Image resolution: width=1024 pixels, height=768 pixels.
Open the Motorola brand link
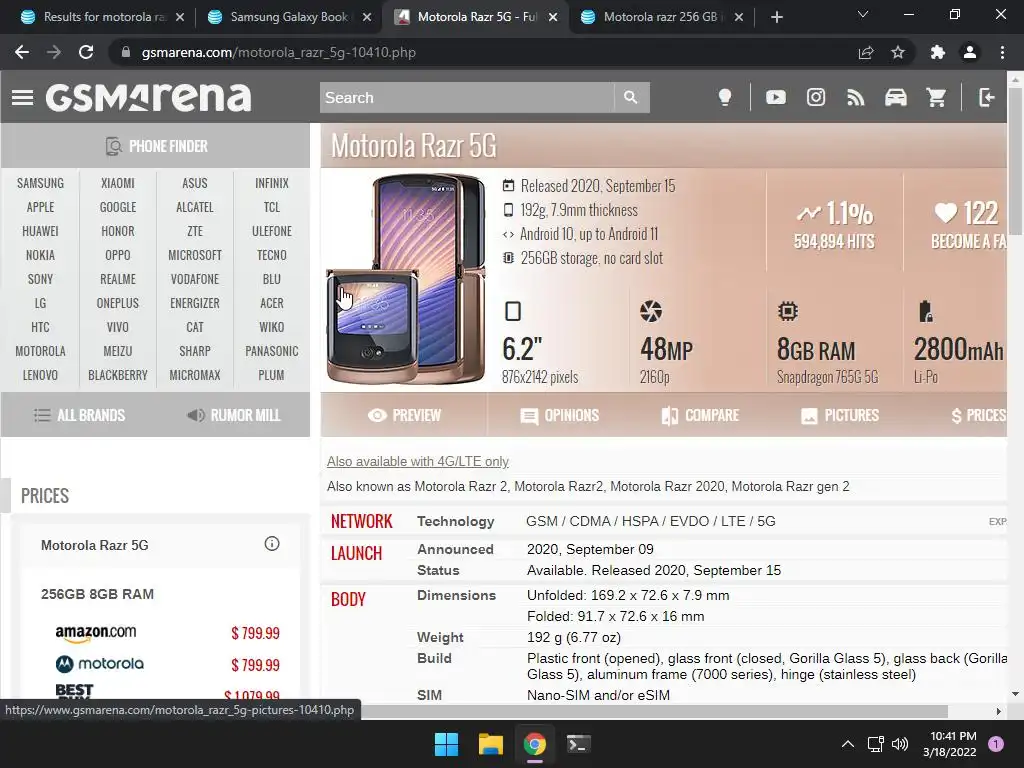(x=40, y=351)
